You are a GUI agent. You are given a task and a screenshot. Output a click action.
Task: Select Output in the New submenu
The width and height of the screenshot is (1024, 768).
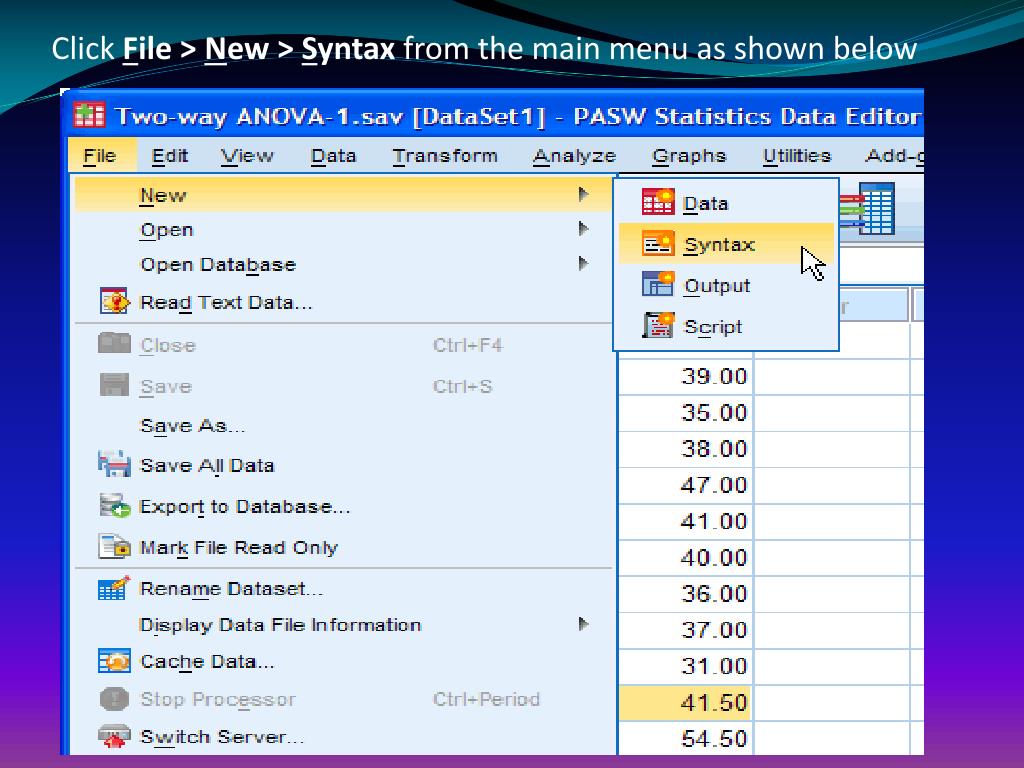pyautogui.click(x=726, y=285)
